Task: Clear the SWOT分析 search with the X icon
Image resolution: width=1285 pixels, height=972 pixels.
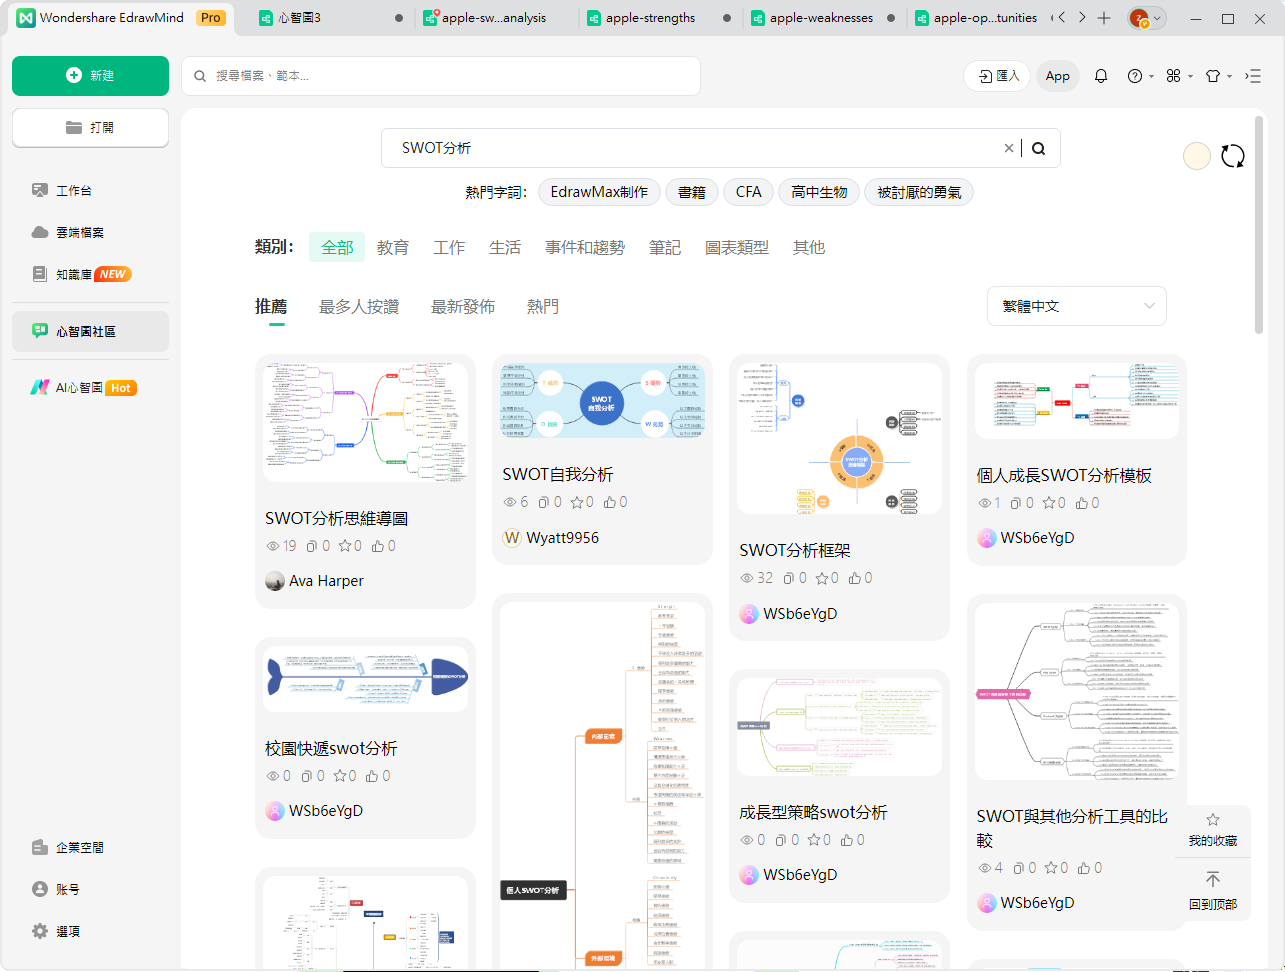Action: [x=1008, y=147]
